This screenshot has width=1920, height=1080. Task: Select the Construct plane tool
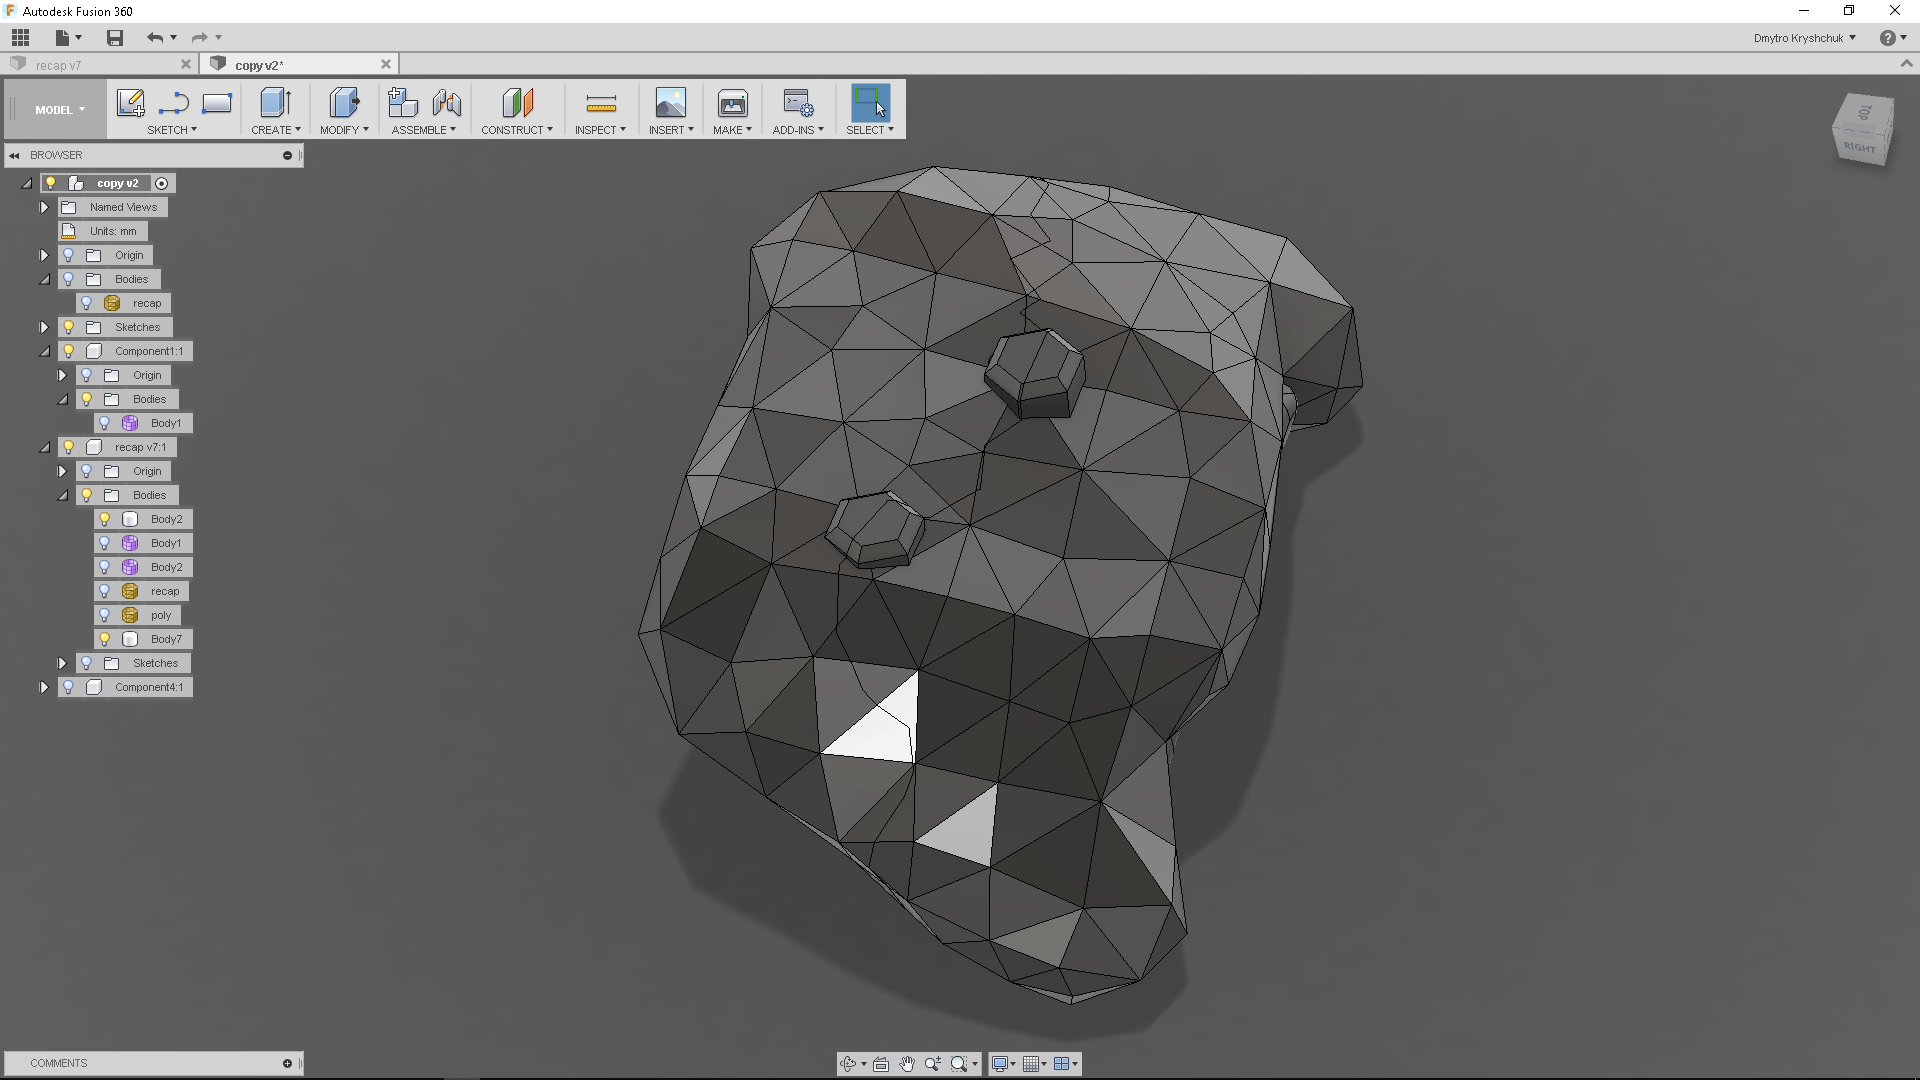(517, 103)
